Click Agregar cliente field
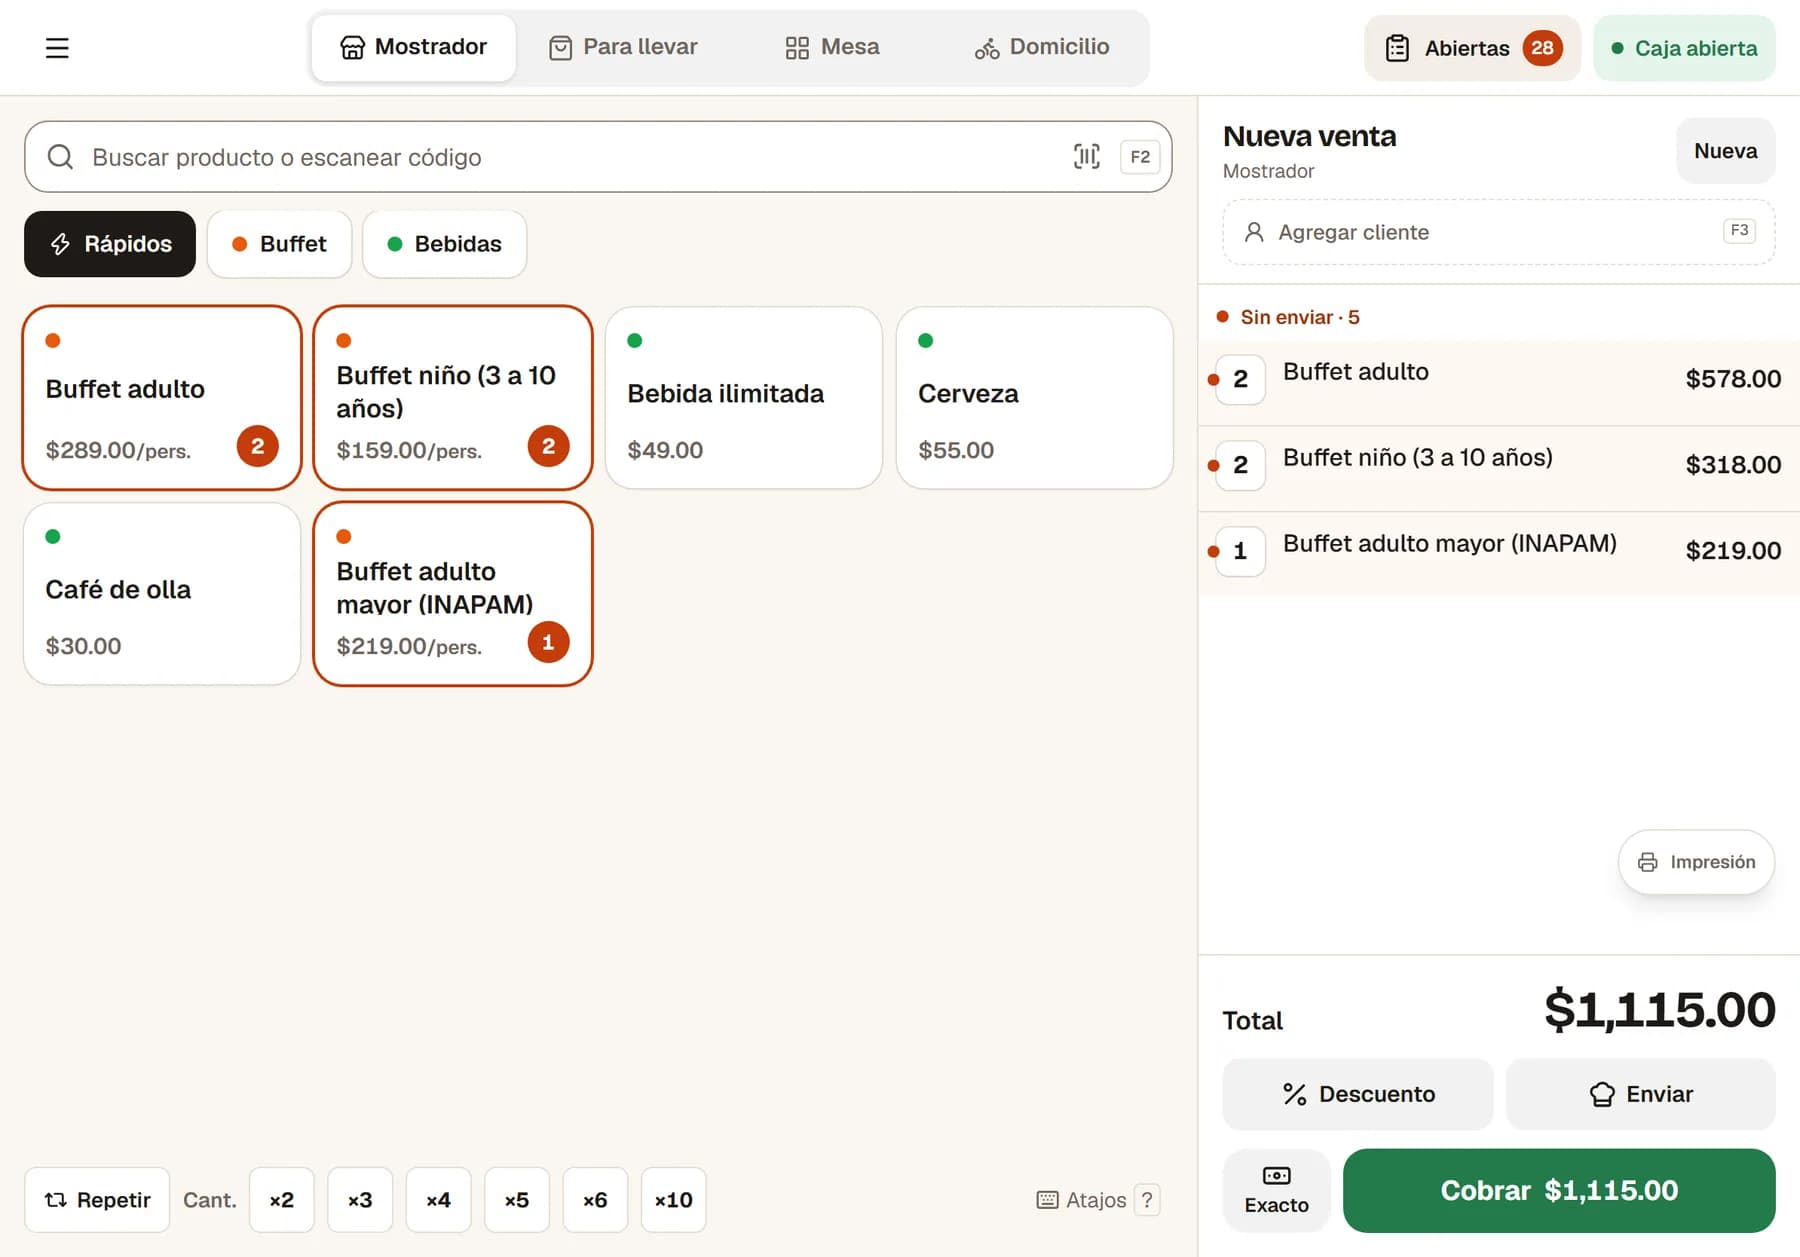Screen dimensions: 1800x1257 click(x=1498, y=232)
